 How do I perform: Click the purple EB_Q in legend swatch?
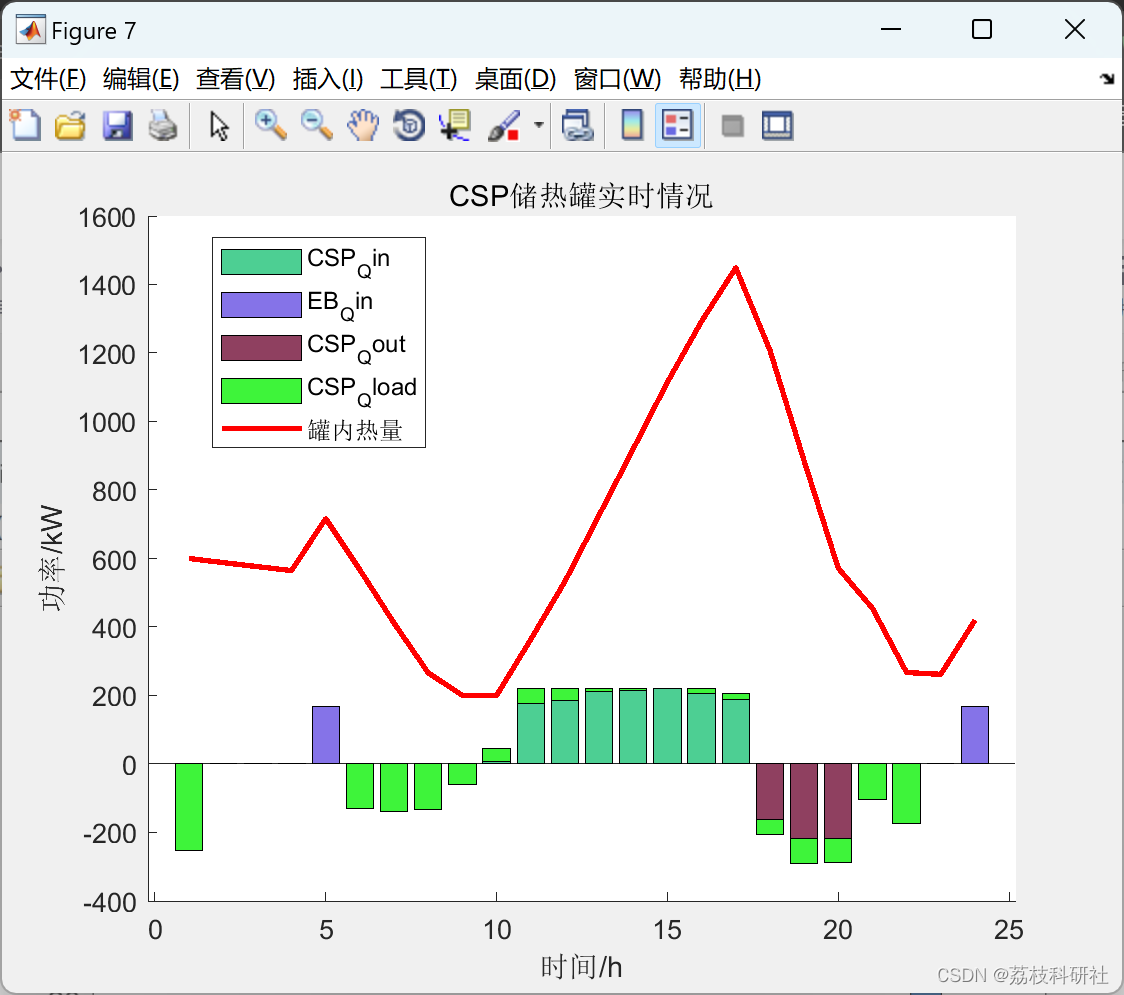(x=261, y=305)
